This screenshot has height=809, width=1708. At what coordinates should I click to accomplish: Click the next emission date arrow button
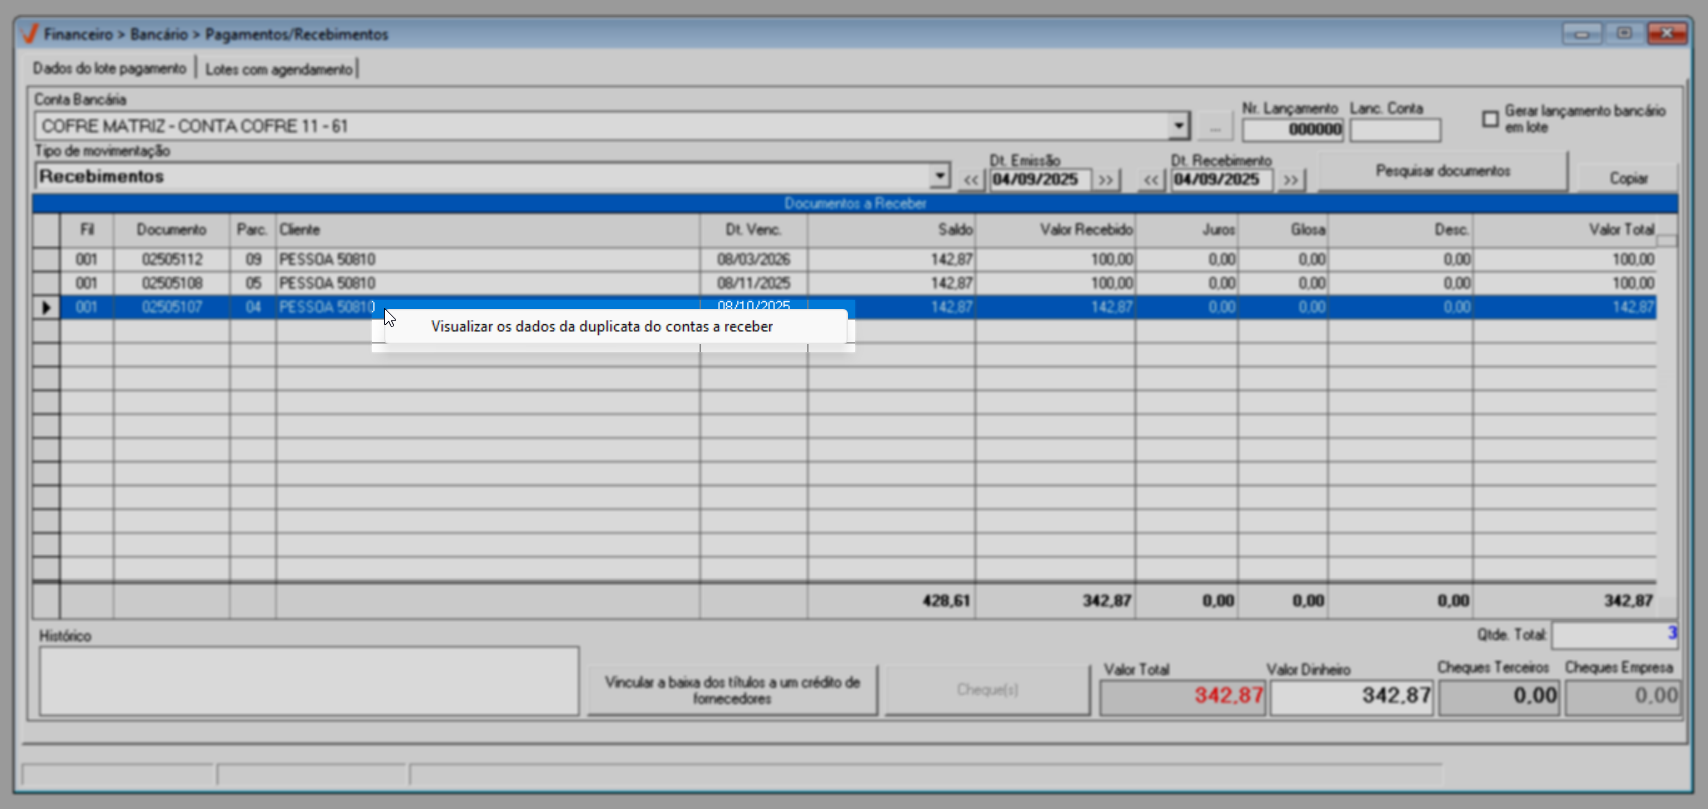pos(1105,180)
